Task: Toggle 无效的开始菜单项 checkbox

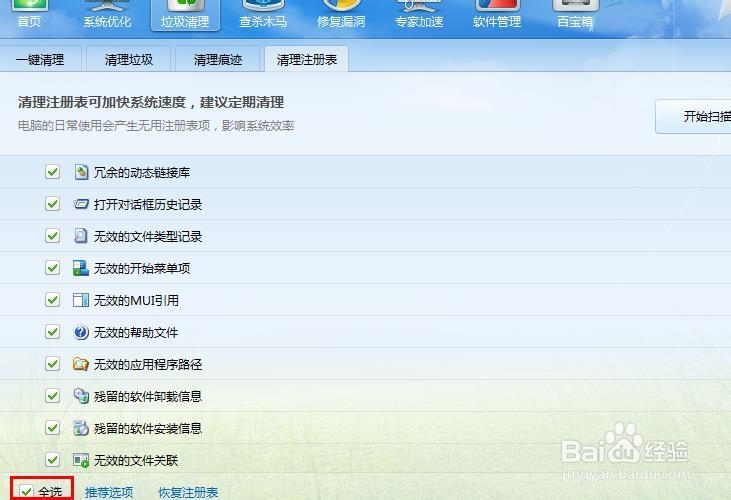Action: pos(53,268)
